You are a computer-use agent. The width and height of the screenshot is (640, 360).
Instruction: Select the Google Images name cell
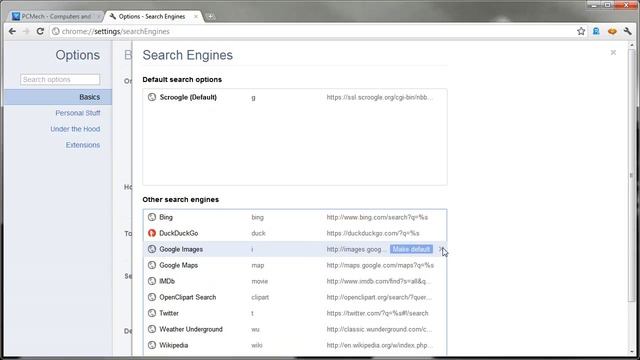pos(181,249)
